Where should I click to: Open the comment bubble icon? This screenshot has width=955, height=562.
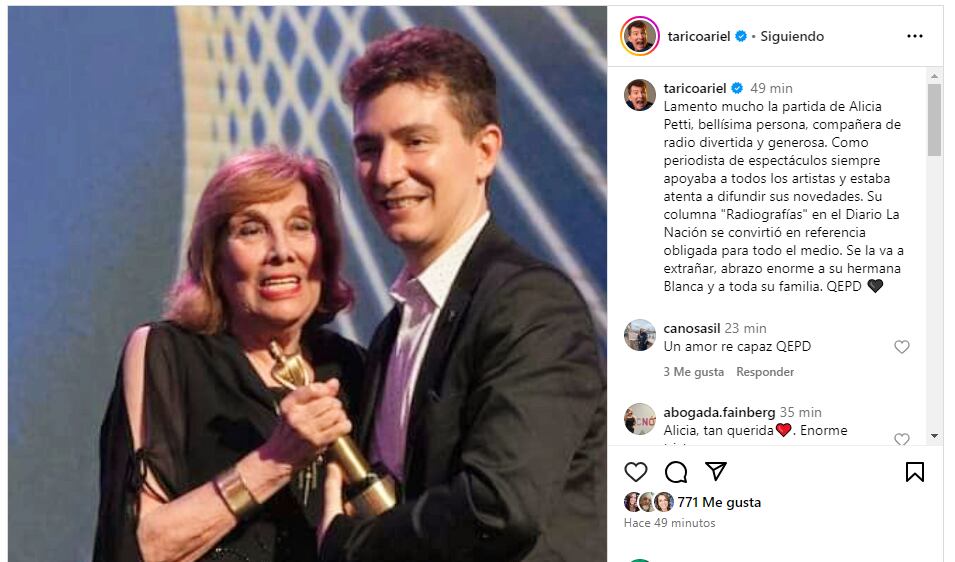pos(676,472)
